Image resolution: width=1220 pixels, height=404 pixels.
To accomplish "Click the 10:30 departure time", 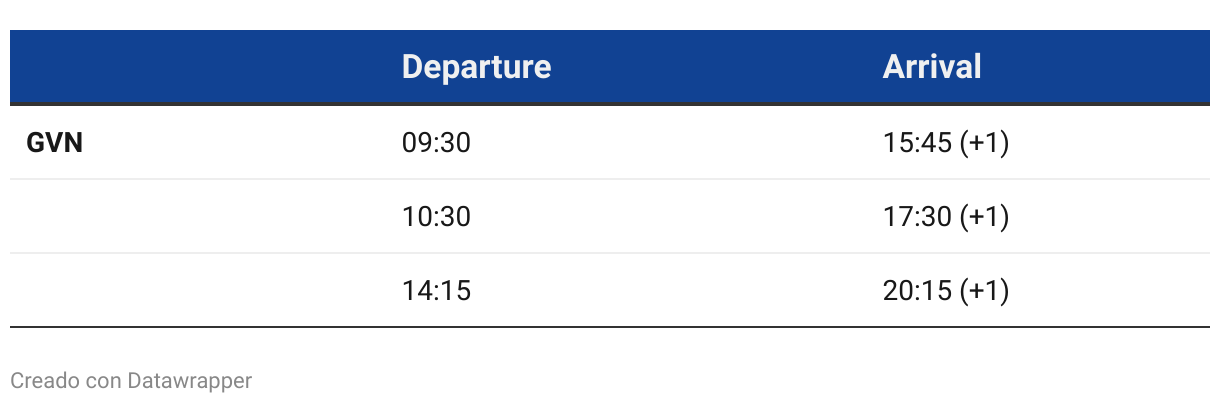I will (x=436, y=217).
